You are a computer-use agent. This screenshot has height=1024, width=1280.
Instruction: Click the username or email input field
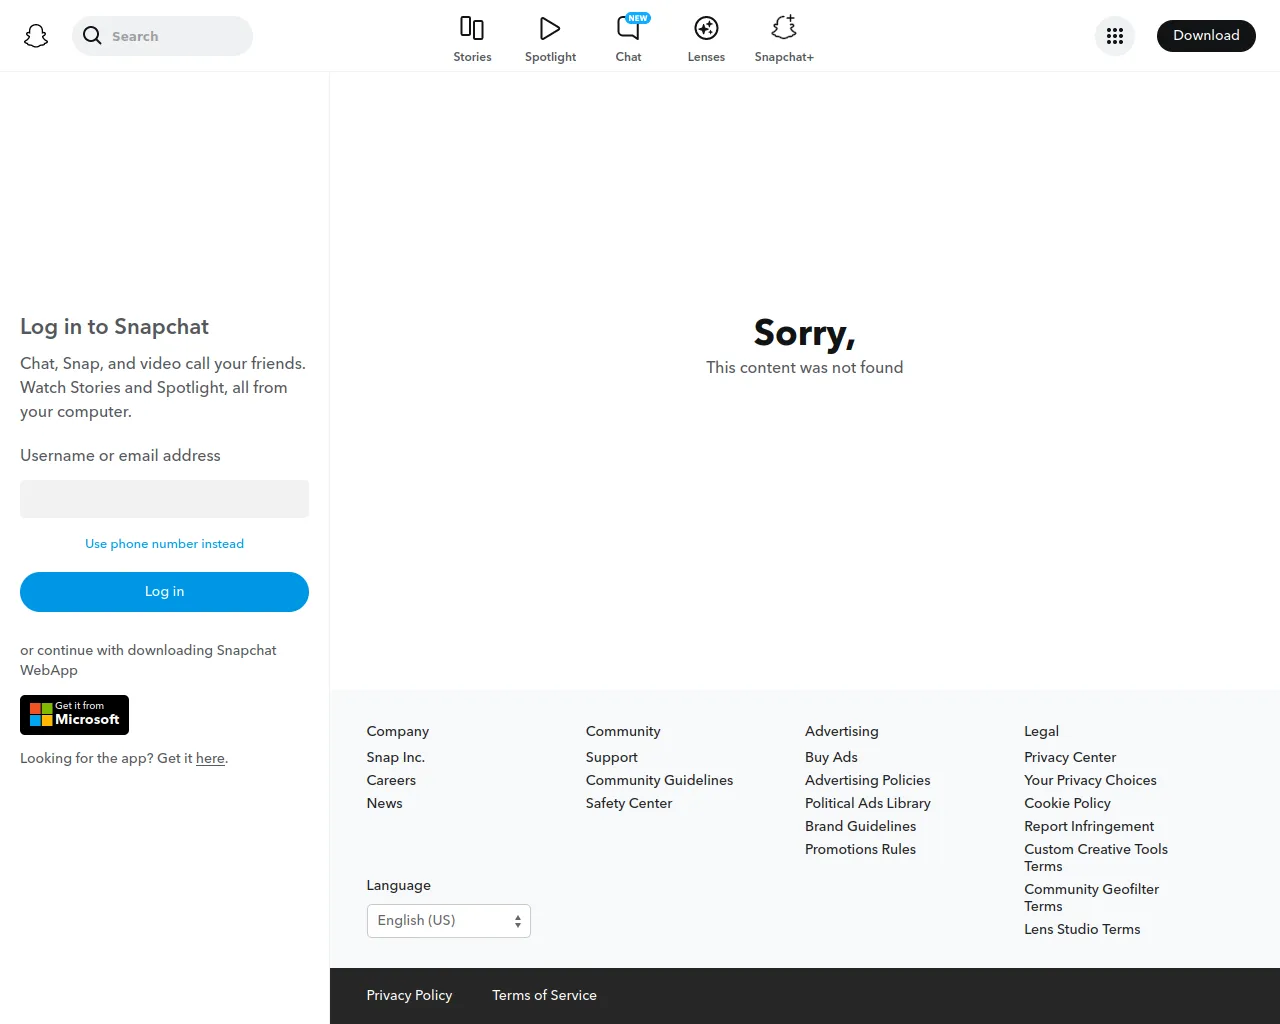(x=164, y=499)
